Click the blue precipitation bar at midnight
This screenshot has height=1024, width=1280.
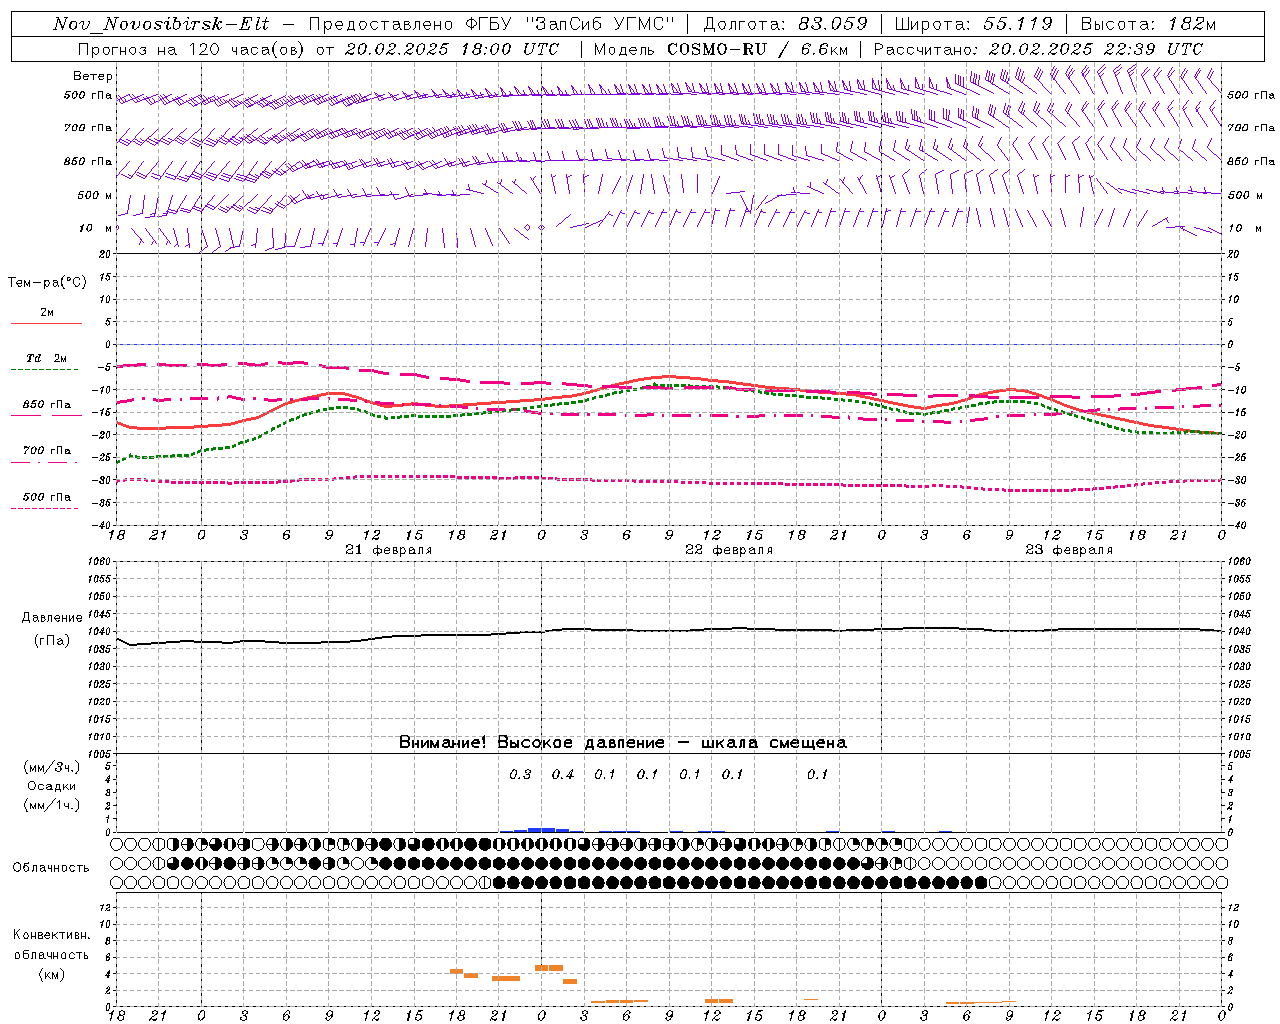pyautogui.click(x=541, y=829)
